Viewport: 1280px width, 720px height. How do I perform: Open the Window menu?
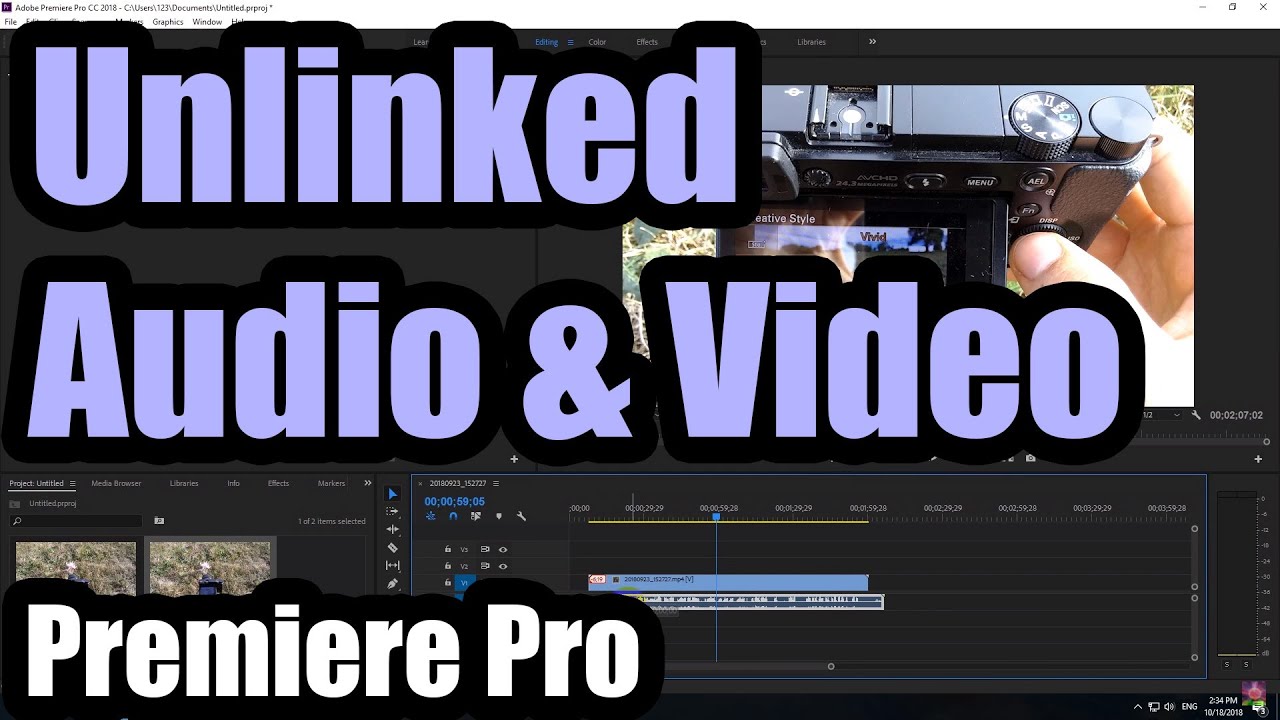click(207, 21)
